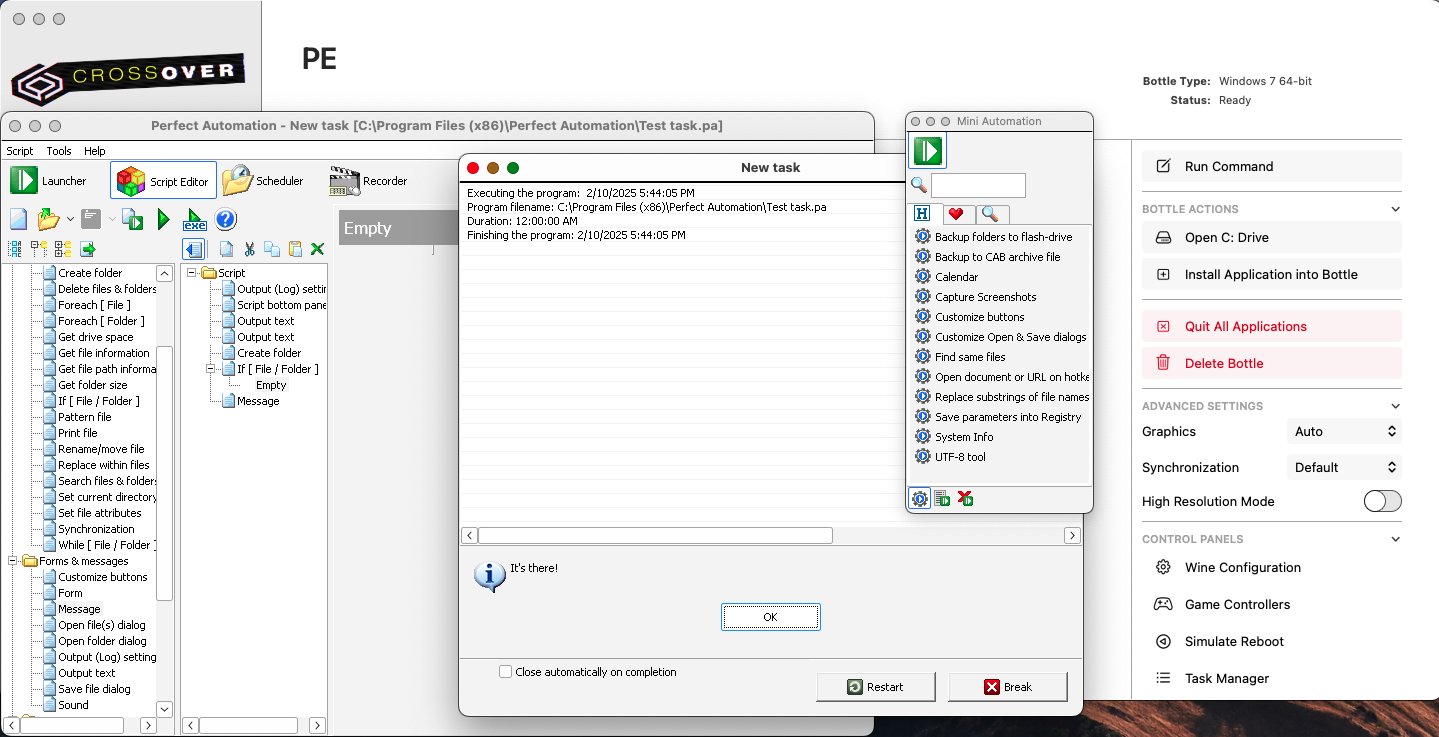Switch to the Scheduler view
Screen dimensions: 1439x737
coord(263,181)
